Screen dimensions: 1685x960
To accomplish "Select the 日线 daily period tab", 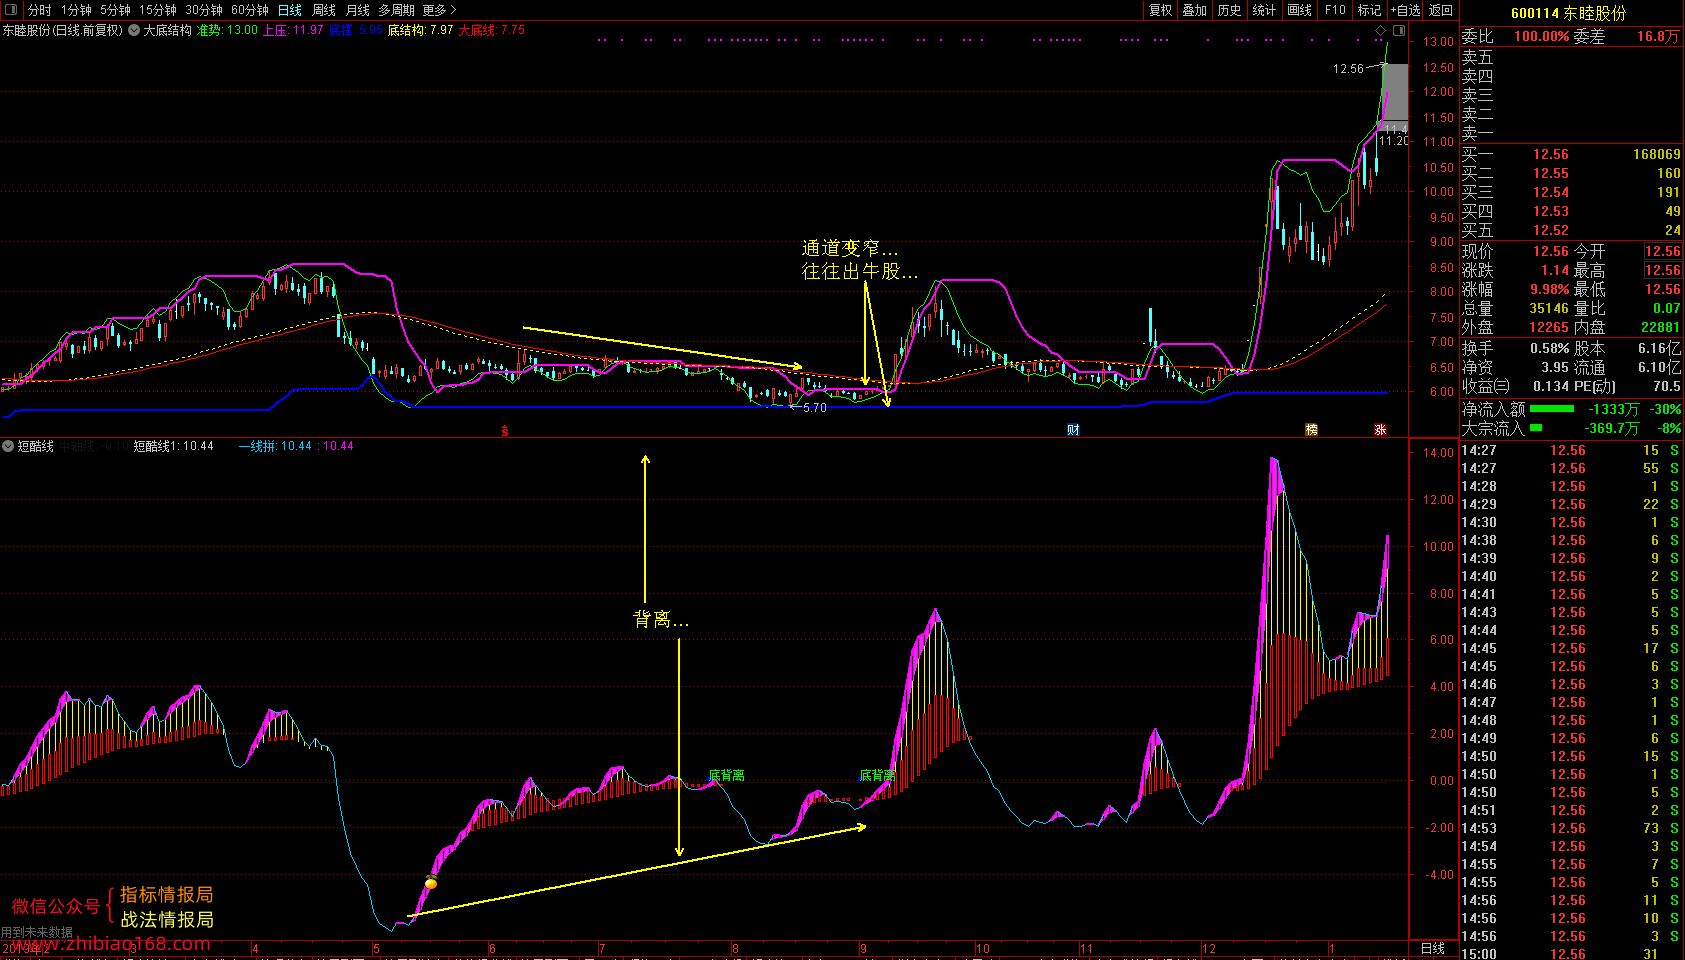I will (x=290, y=10).
